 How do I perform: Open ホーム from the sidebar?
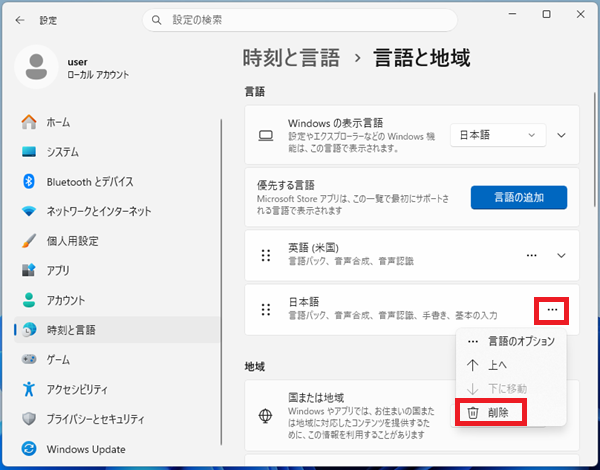click(58, 122)
